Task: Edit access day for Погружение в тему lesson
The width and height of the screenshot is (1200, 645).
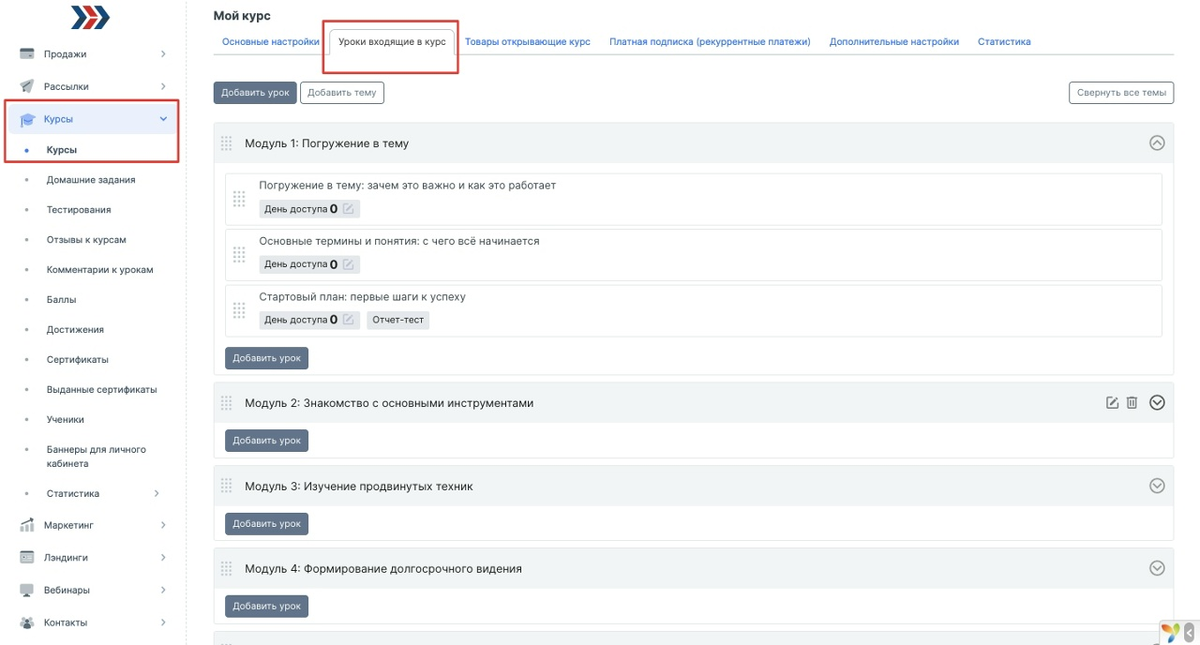Action: (348, 209)
